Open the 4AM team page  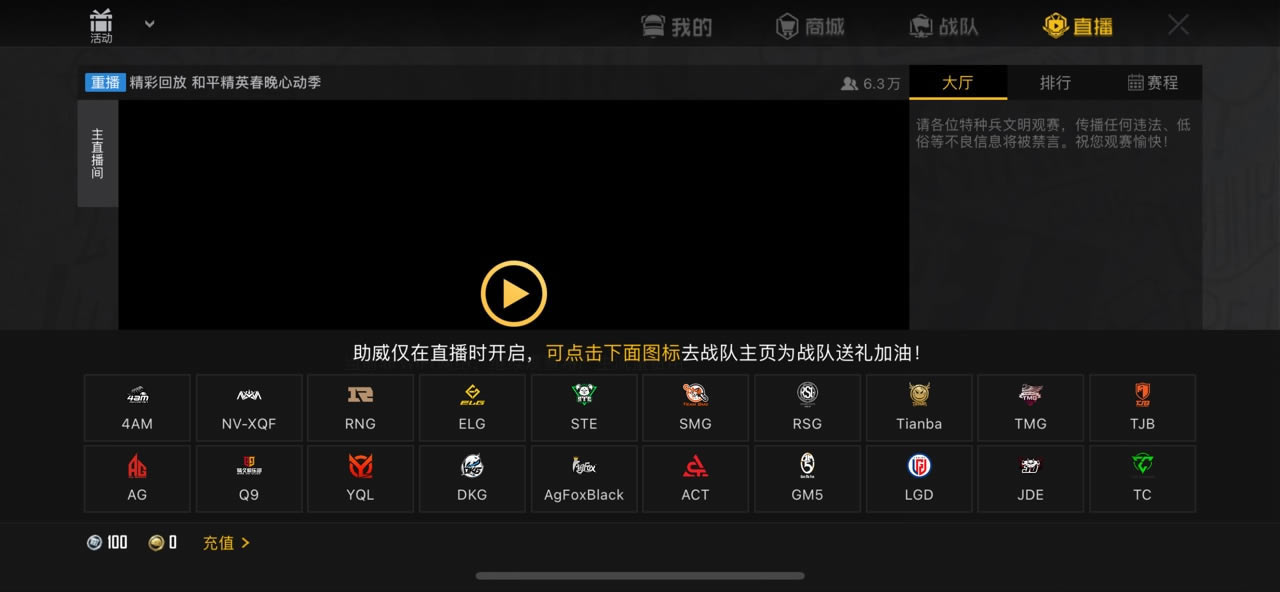point(137,408)
